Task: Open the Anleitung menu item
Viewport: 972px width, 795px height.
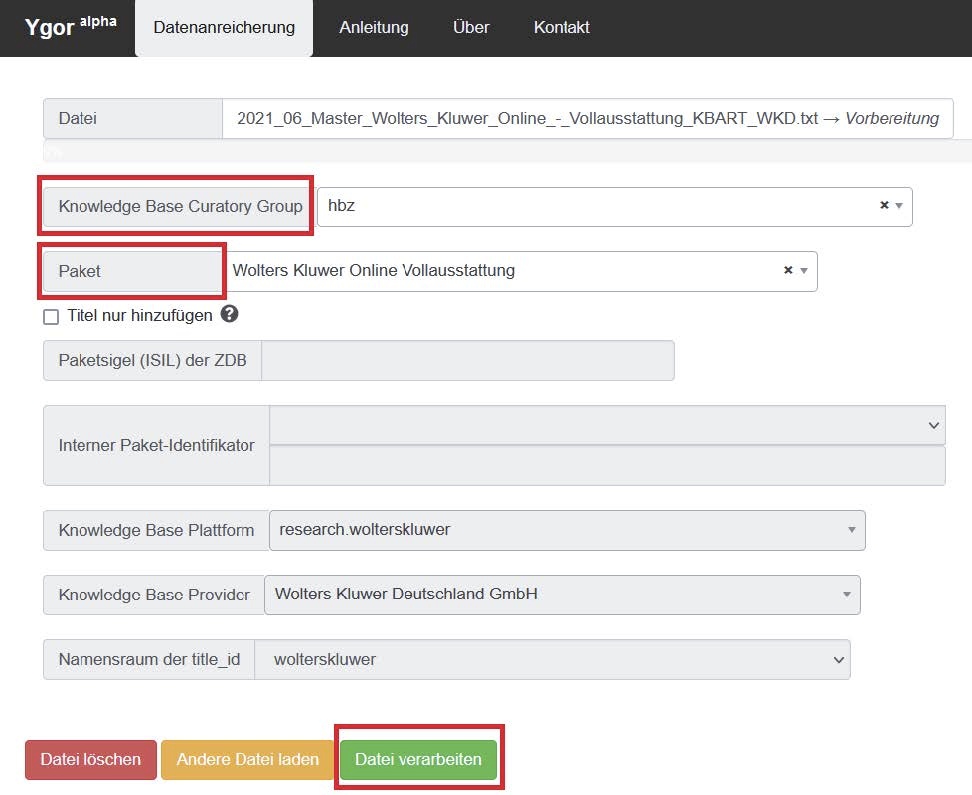Action: point(374,28)
